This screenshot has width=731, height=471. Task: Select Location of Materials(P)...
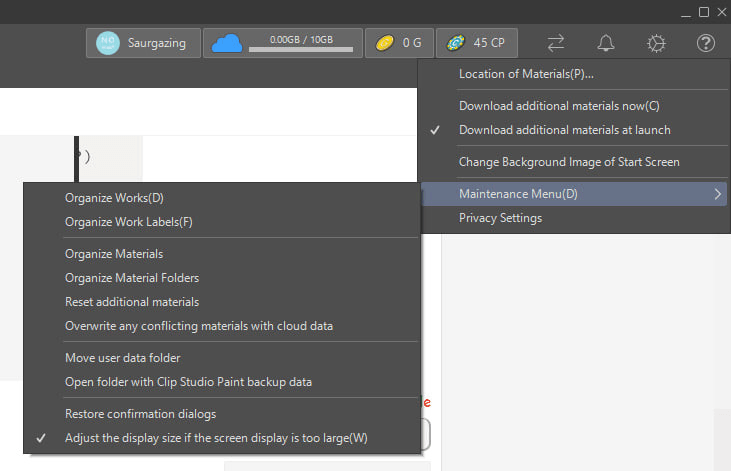click(574, 74)
